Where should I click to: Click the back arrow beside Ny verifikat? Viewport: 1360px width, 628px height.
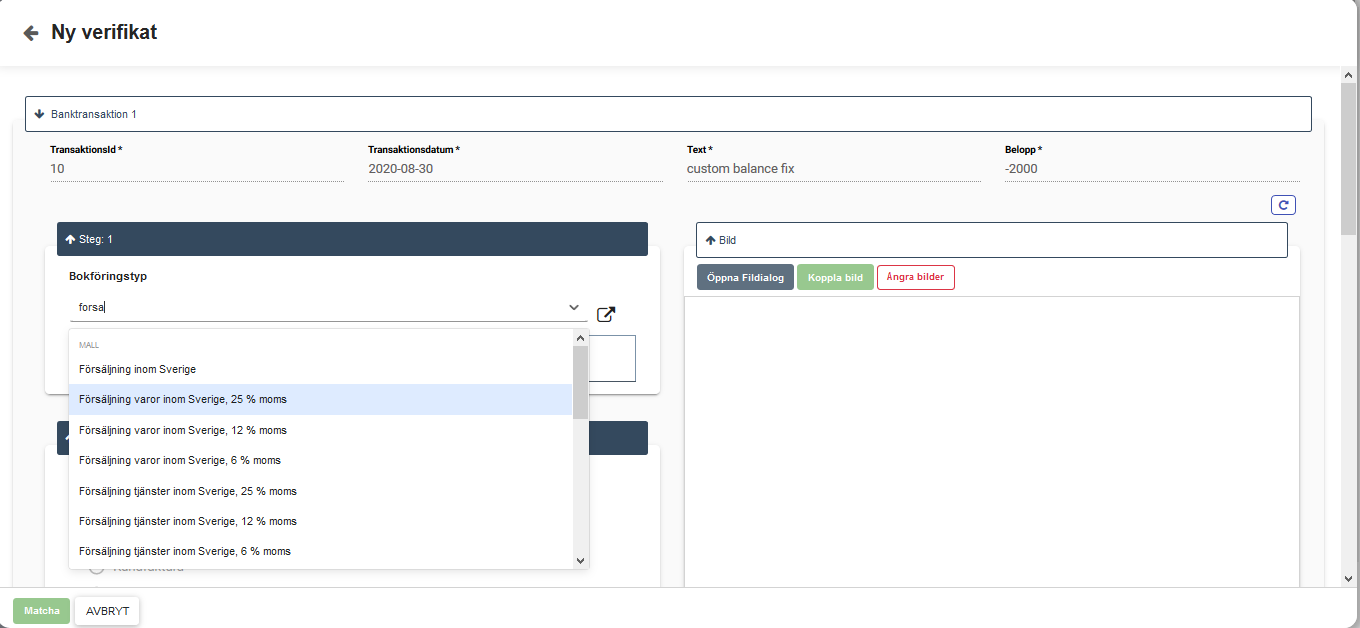31,33
